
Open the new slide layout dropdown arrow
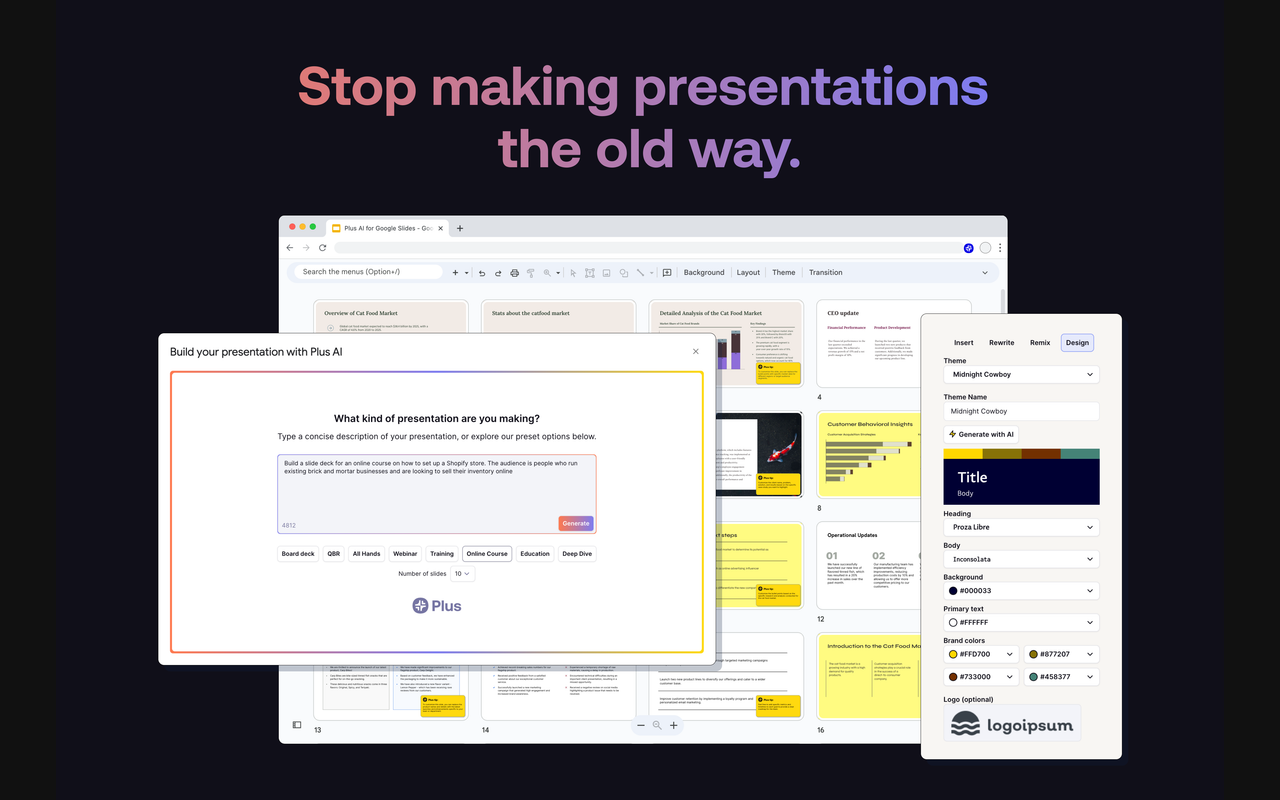467,272
